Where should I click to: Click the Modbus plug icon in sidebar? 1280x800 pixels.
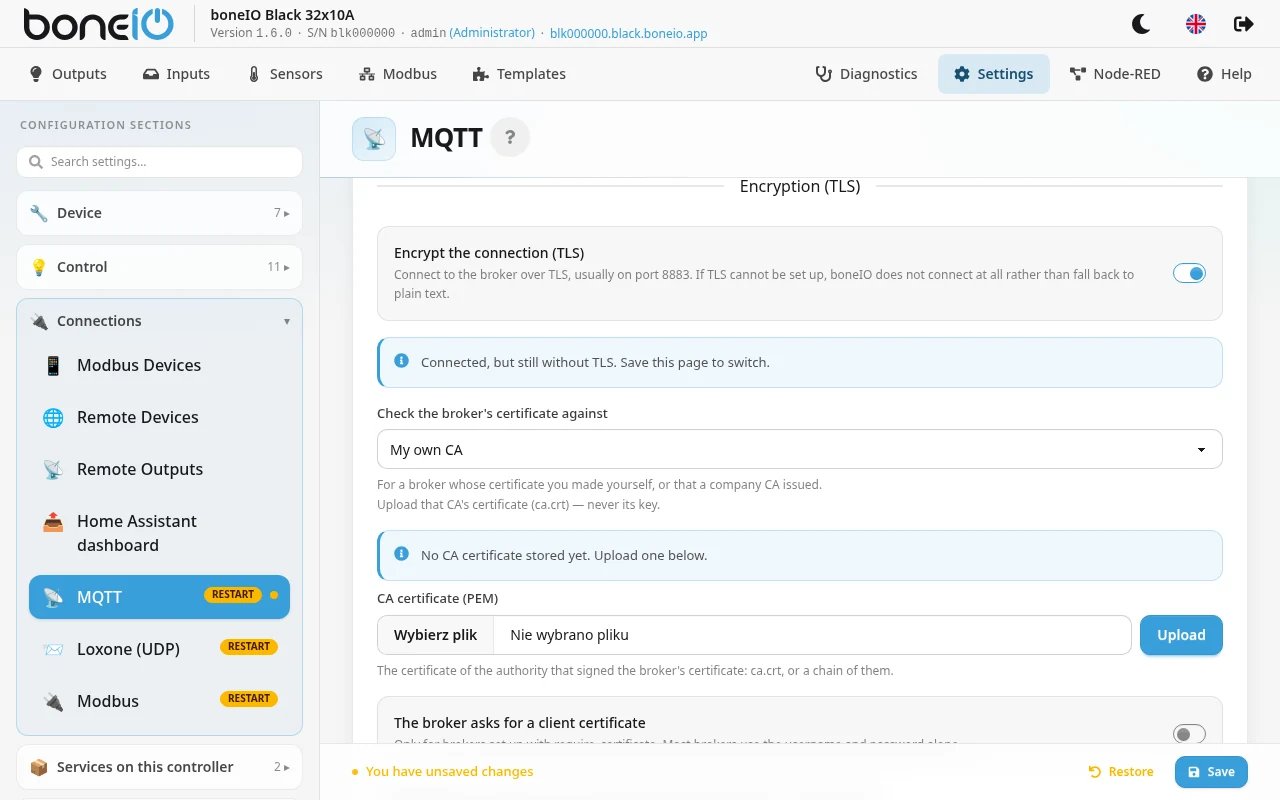tap(53, 701)
